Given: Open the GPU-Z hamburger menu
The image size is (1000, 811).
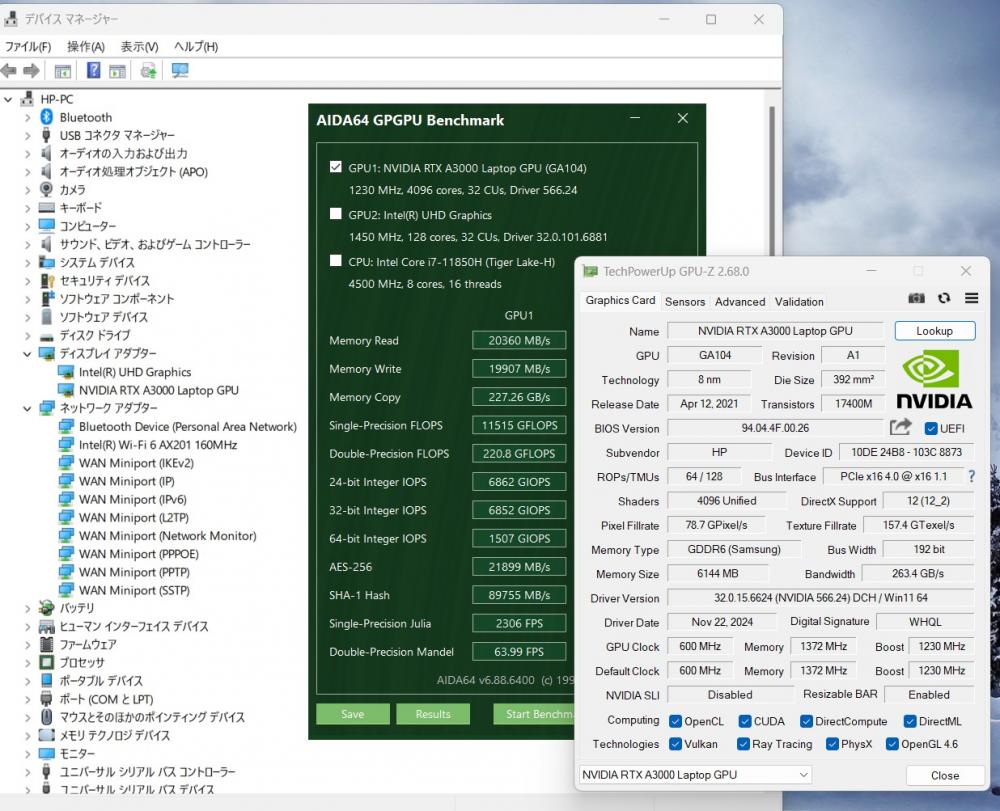Looking at the screenshot, I should click(971, 298).
